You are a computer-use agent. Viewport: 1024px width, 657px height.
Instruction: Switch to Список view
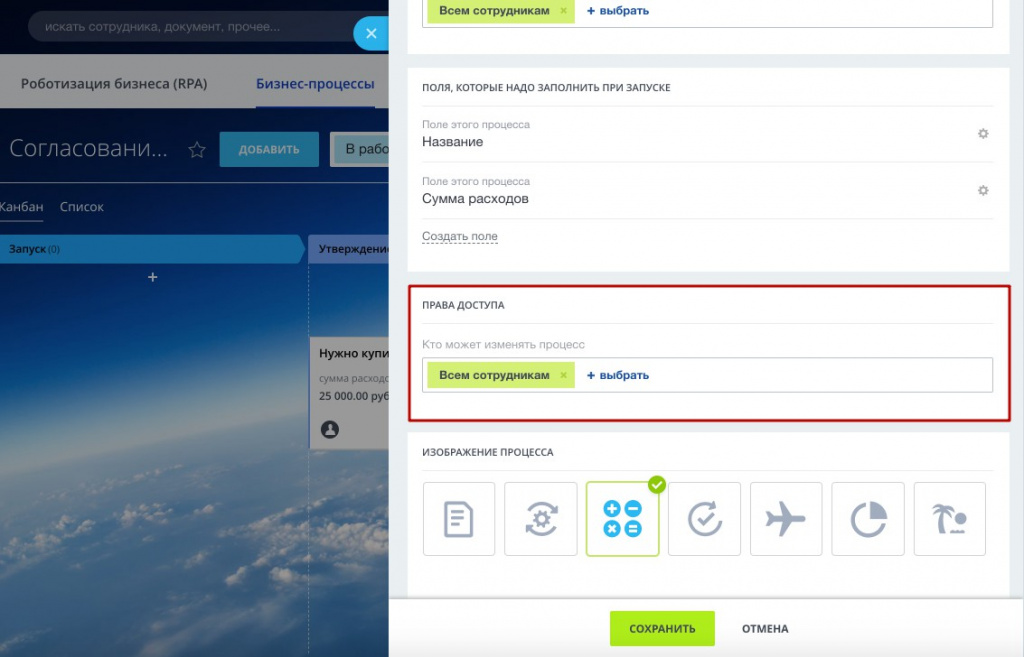[82, 207]
